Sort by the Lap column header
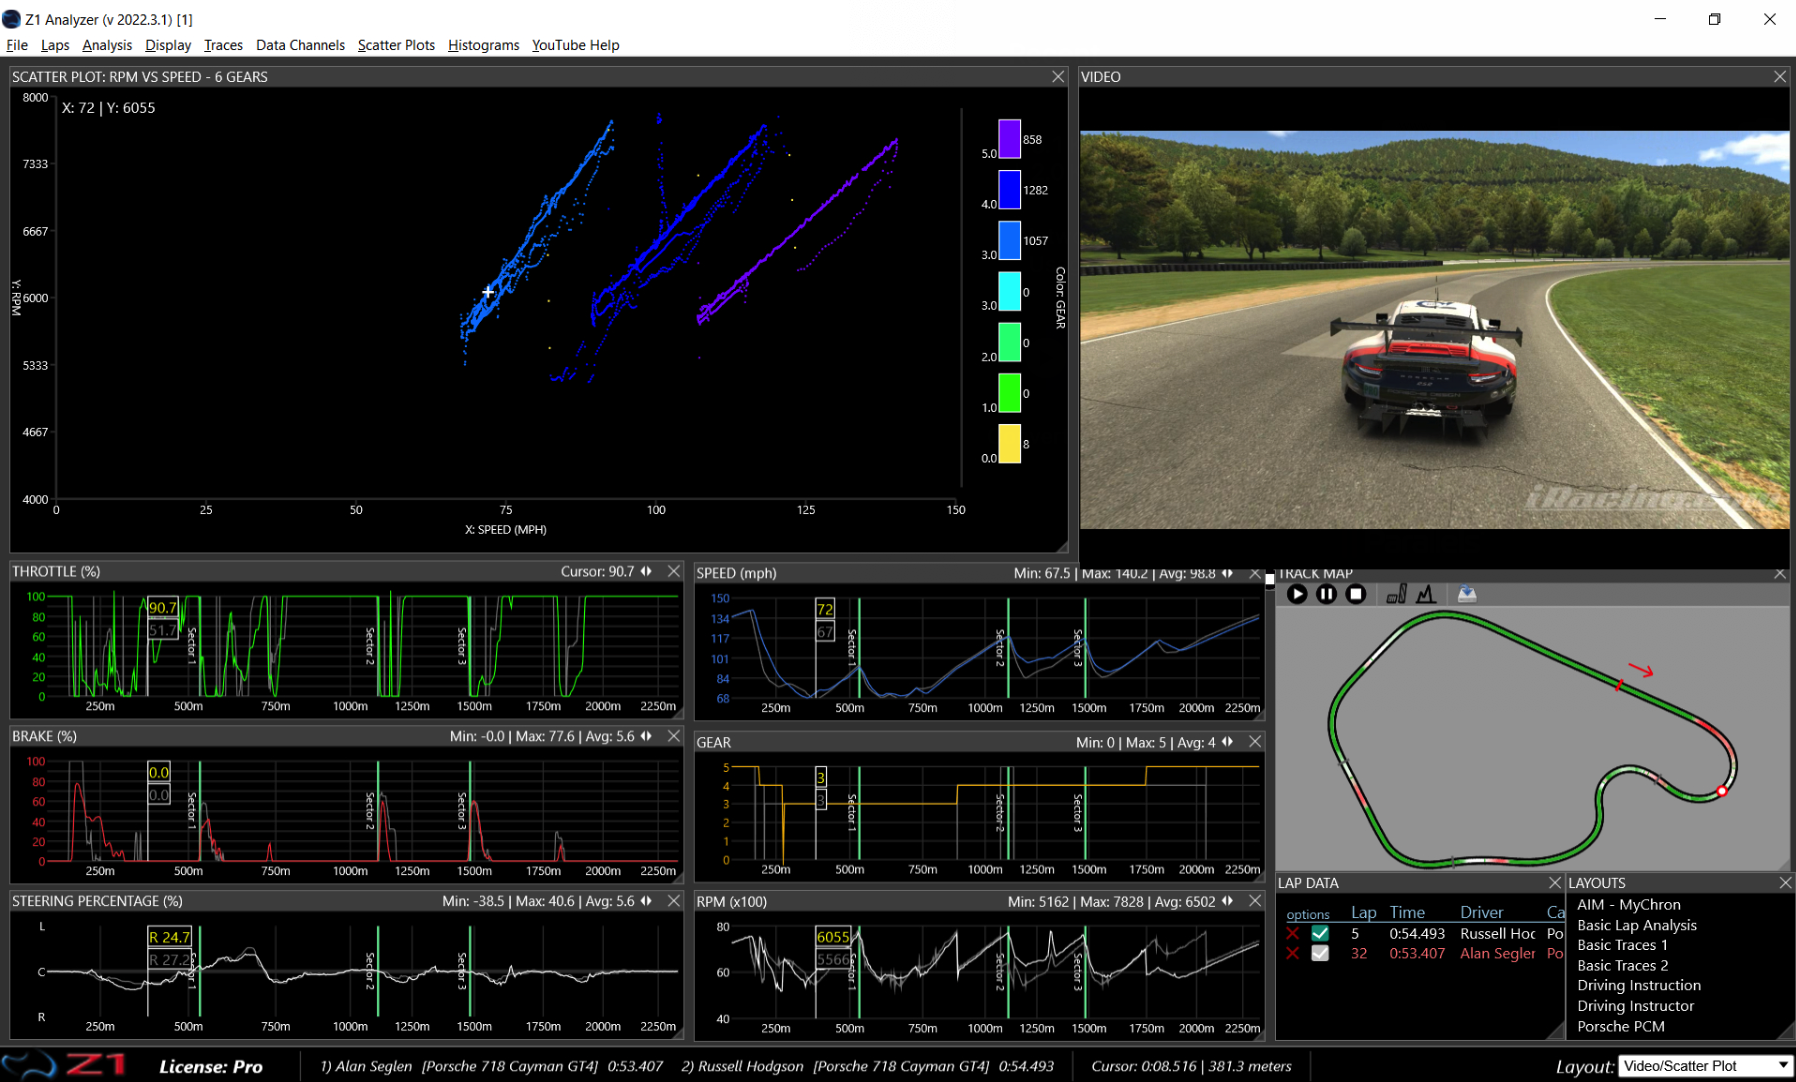 click(x=1364, y=912)
